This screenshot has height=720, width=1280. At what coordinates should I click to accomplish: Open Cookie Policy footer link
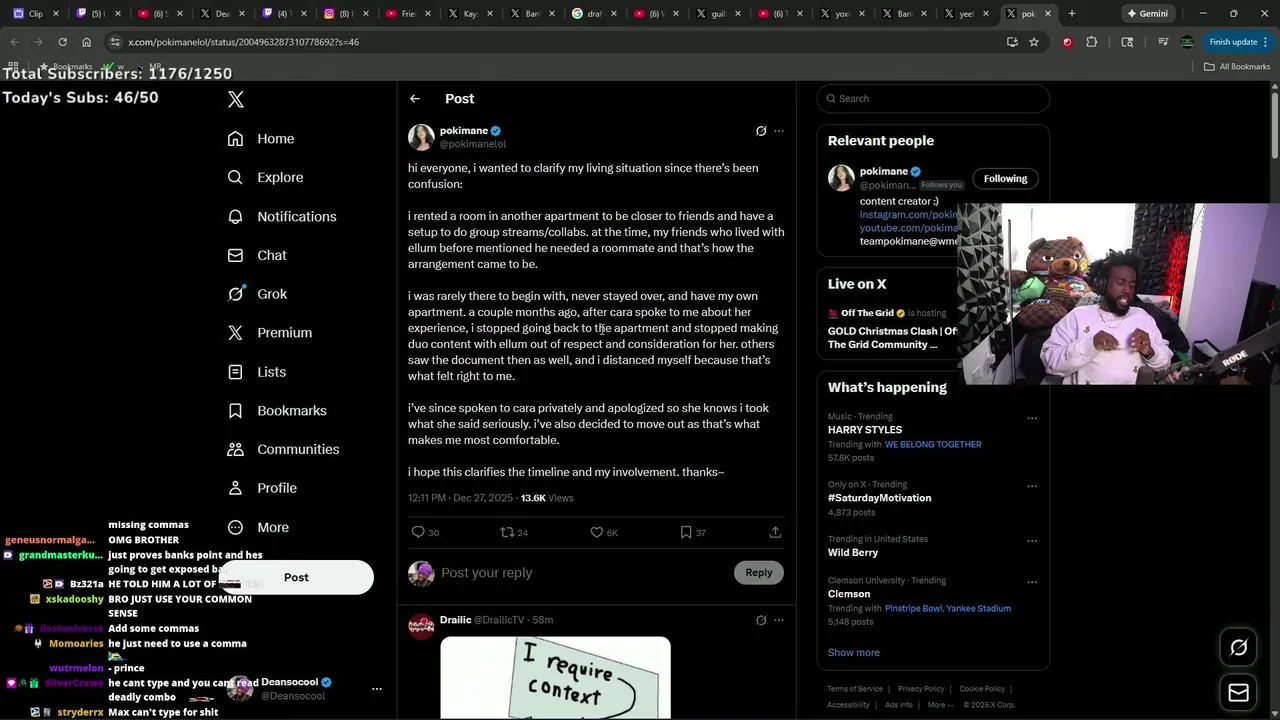(x=982, y=689)
